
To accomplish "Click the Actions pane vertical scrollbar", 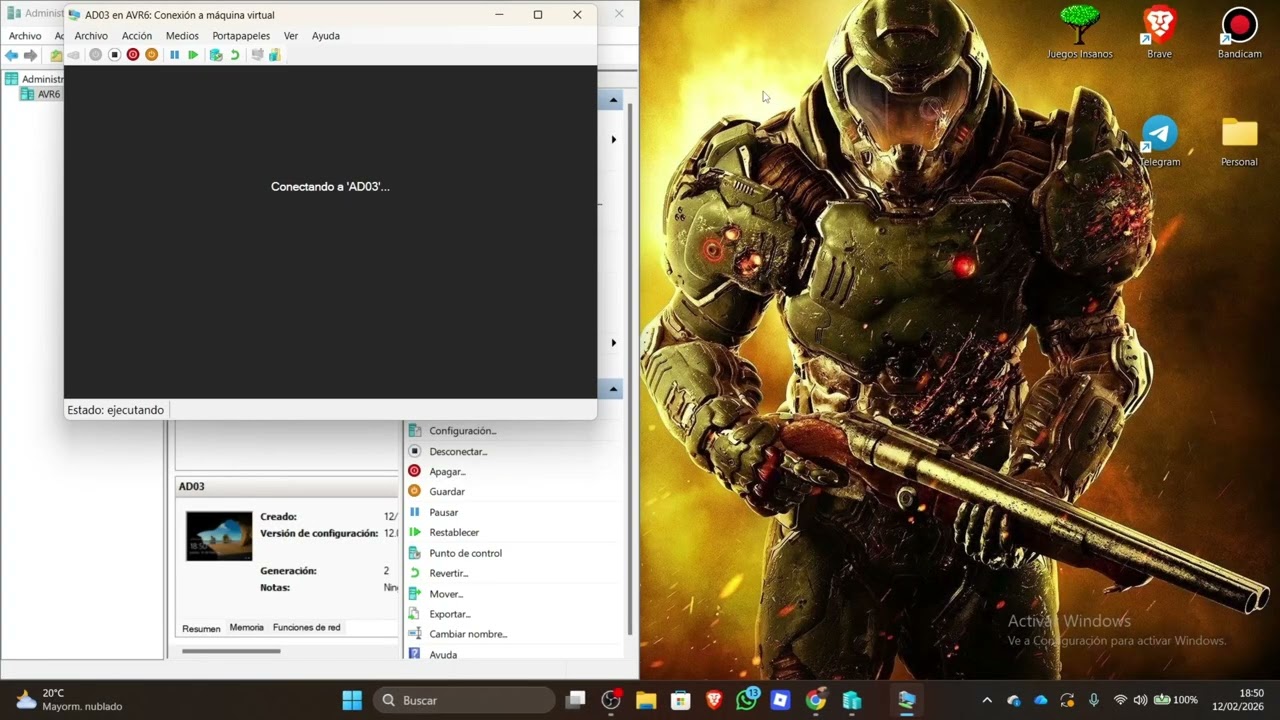I will [x=630, y=367].
